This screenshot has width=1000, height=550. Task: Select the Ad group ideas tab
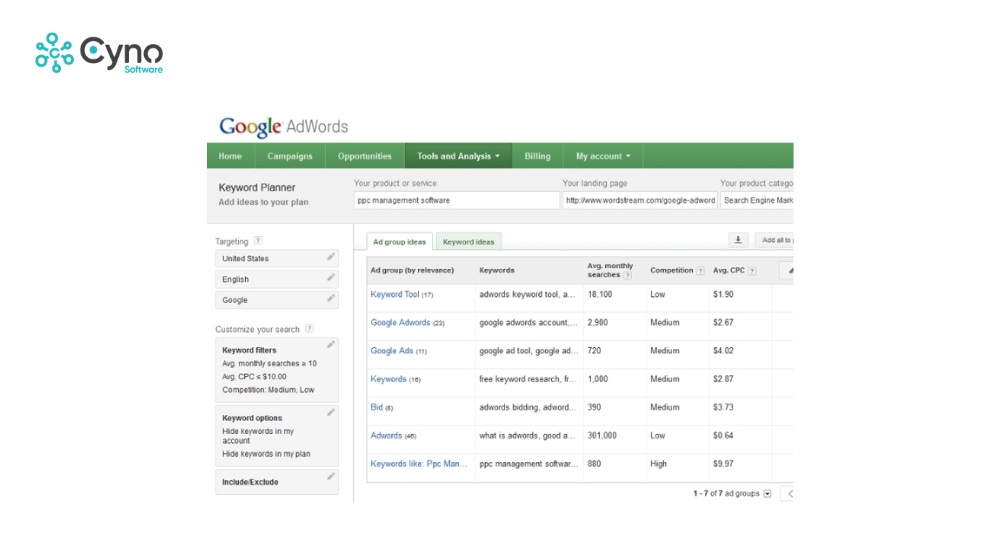[399, 242]
